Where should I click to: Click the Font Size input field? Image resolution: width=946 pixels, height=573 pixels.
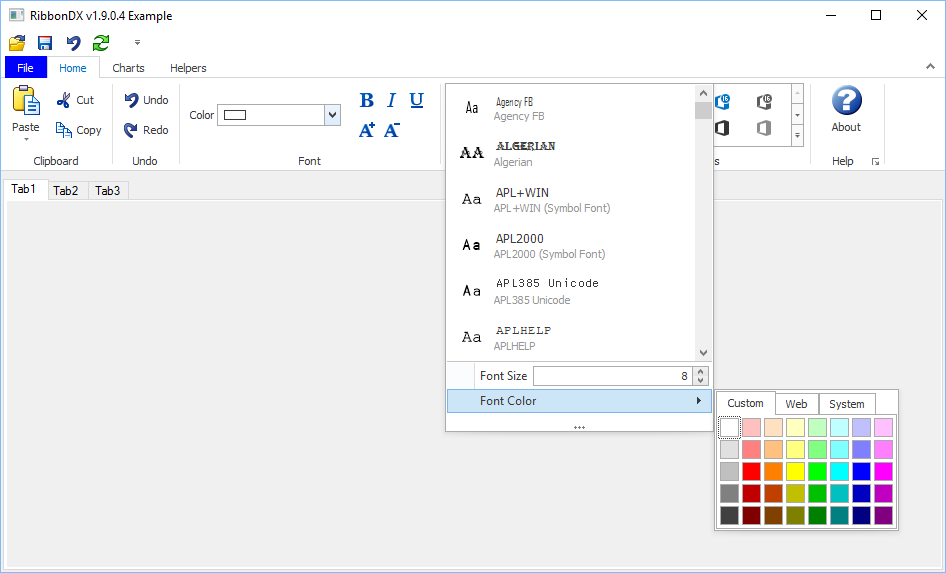612,376
